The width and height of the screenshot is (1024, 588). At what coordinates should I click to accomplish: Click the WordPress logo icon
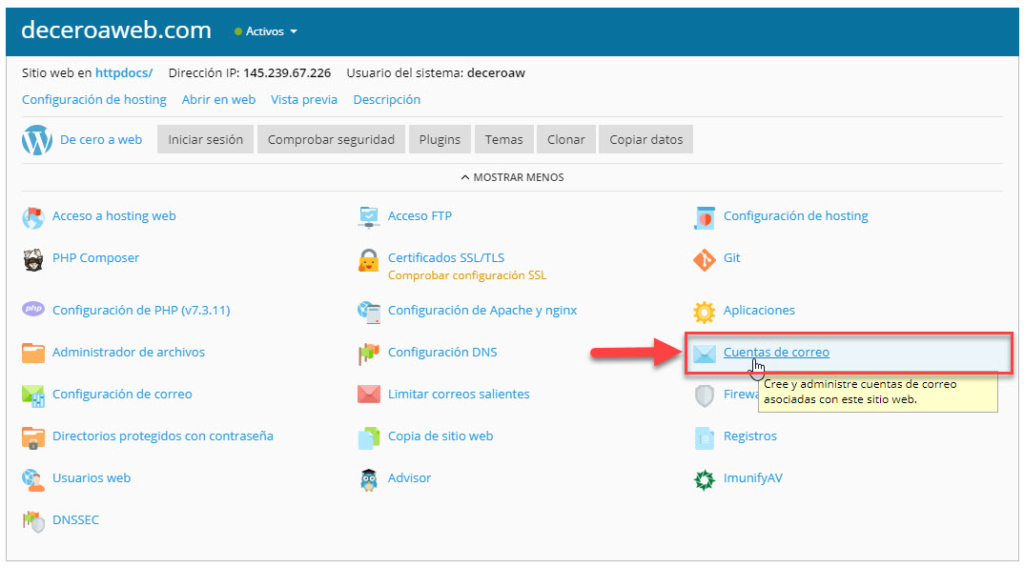[x=37, y=140]
